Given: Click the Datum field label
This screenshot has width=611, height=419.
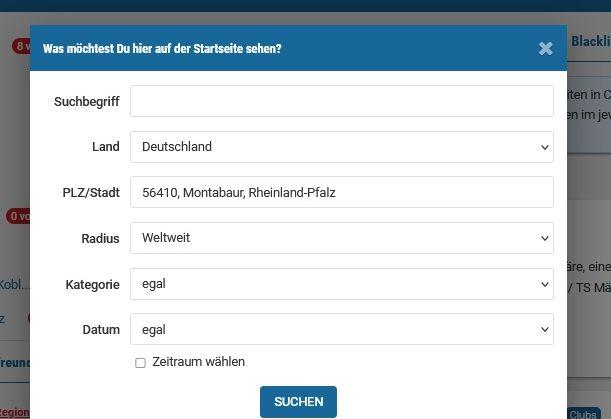Looking at the screenshot, I should (x=101, y=330).
